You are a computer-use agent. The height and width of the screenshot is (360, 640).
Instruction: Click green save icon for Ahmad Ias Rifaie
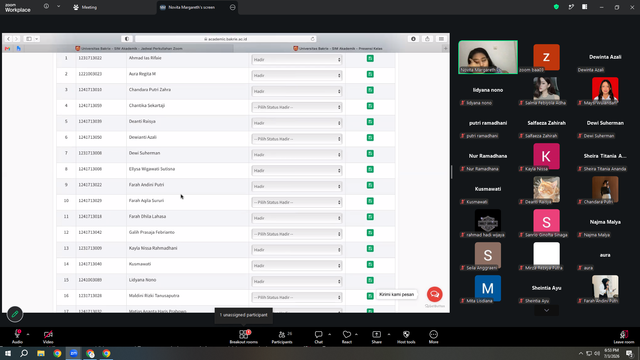(x=370, y=58)
